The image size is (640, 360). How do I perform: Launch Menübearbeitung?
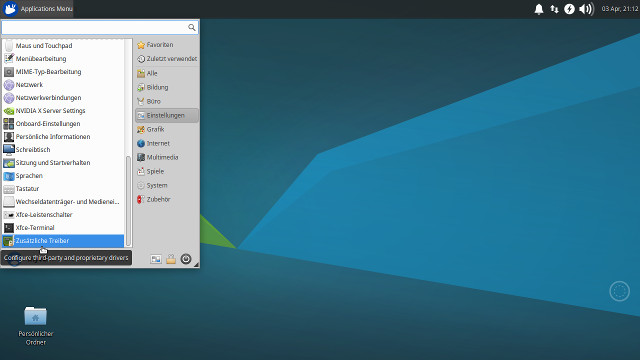(x=63, y=58)
